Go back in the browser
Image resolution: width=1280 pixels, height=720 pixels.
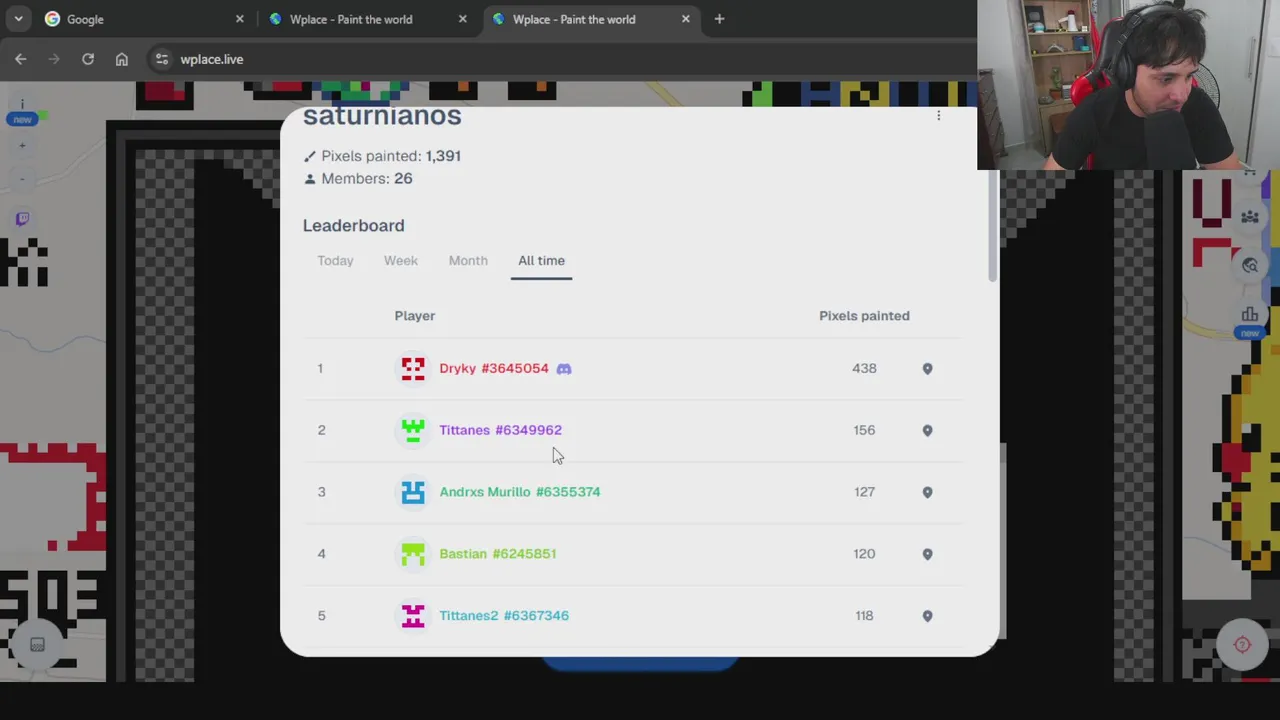(x=20, y=59)
